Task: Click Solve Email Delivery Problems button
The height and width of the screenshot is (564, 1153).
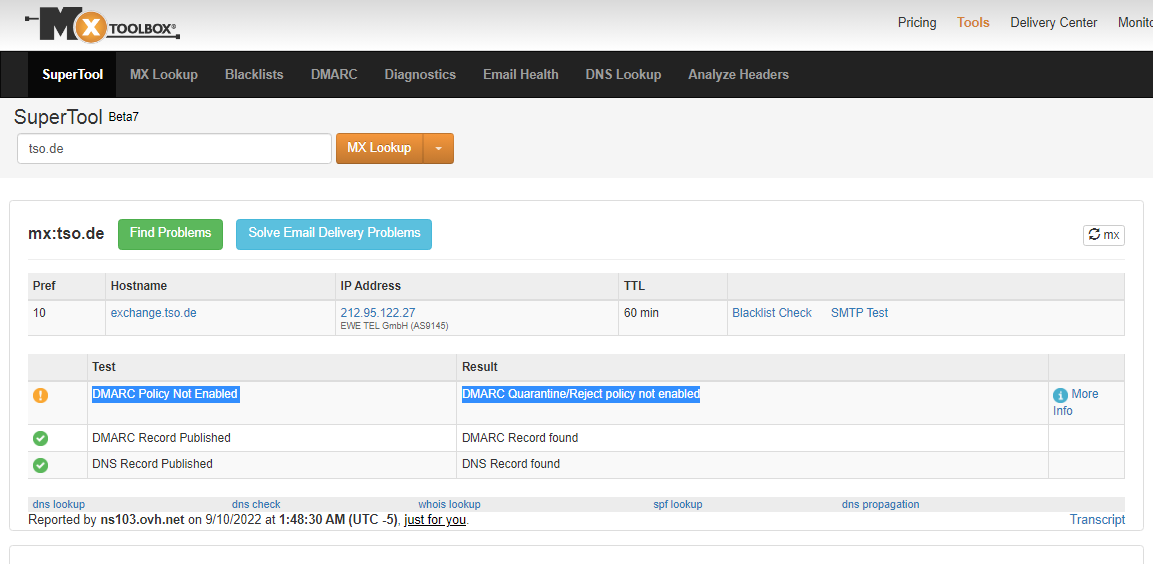Action: tap(334, 233)
